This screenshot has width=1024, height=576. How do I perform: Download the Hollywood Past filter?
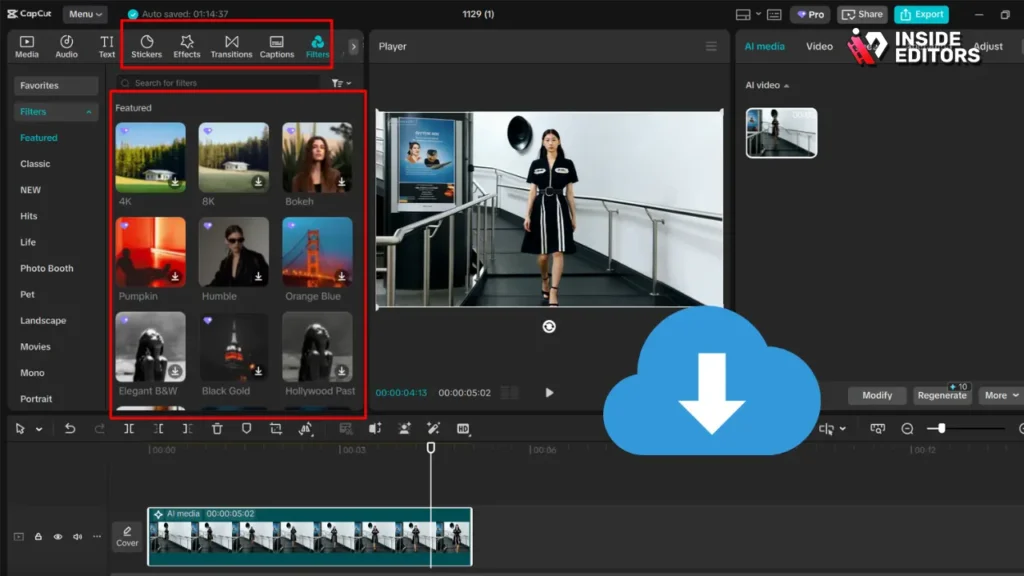[342, 372]
